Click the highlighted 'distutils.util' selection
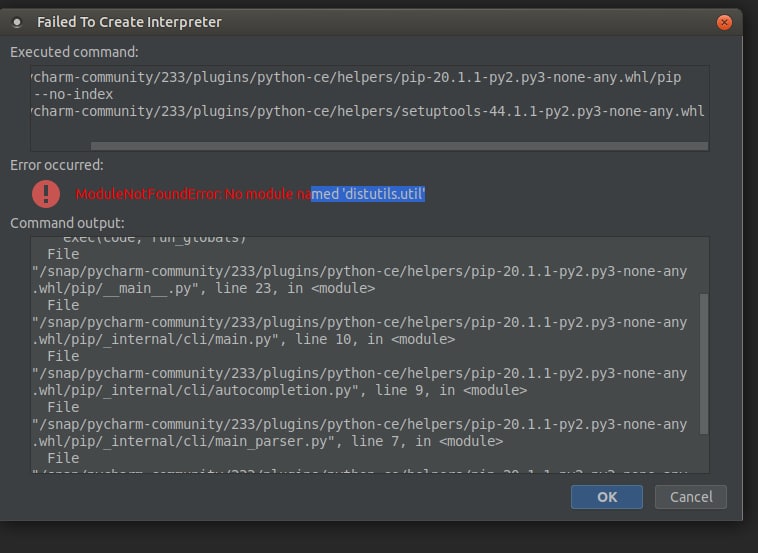This screenshot has height=553, width=758. click(368, 194)
